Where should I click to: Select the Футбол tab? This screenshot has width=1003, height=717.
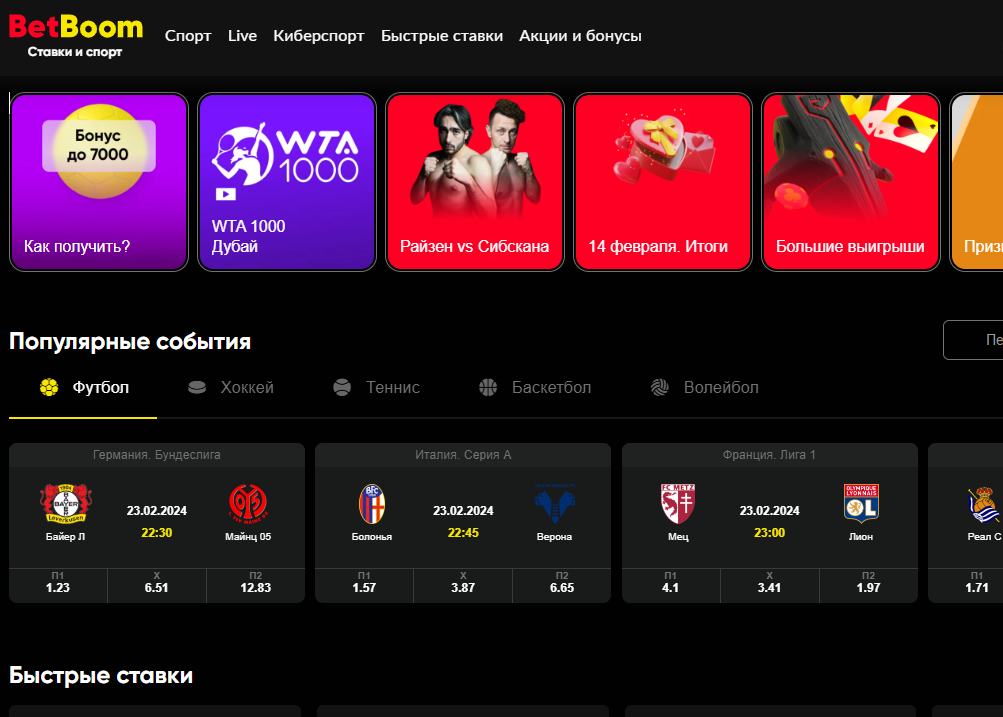tap(83, 388)
